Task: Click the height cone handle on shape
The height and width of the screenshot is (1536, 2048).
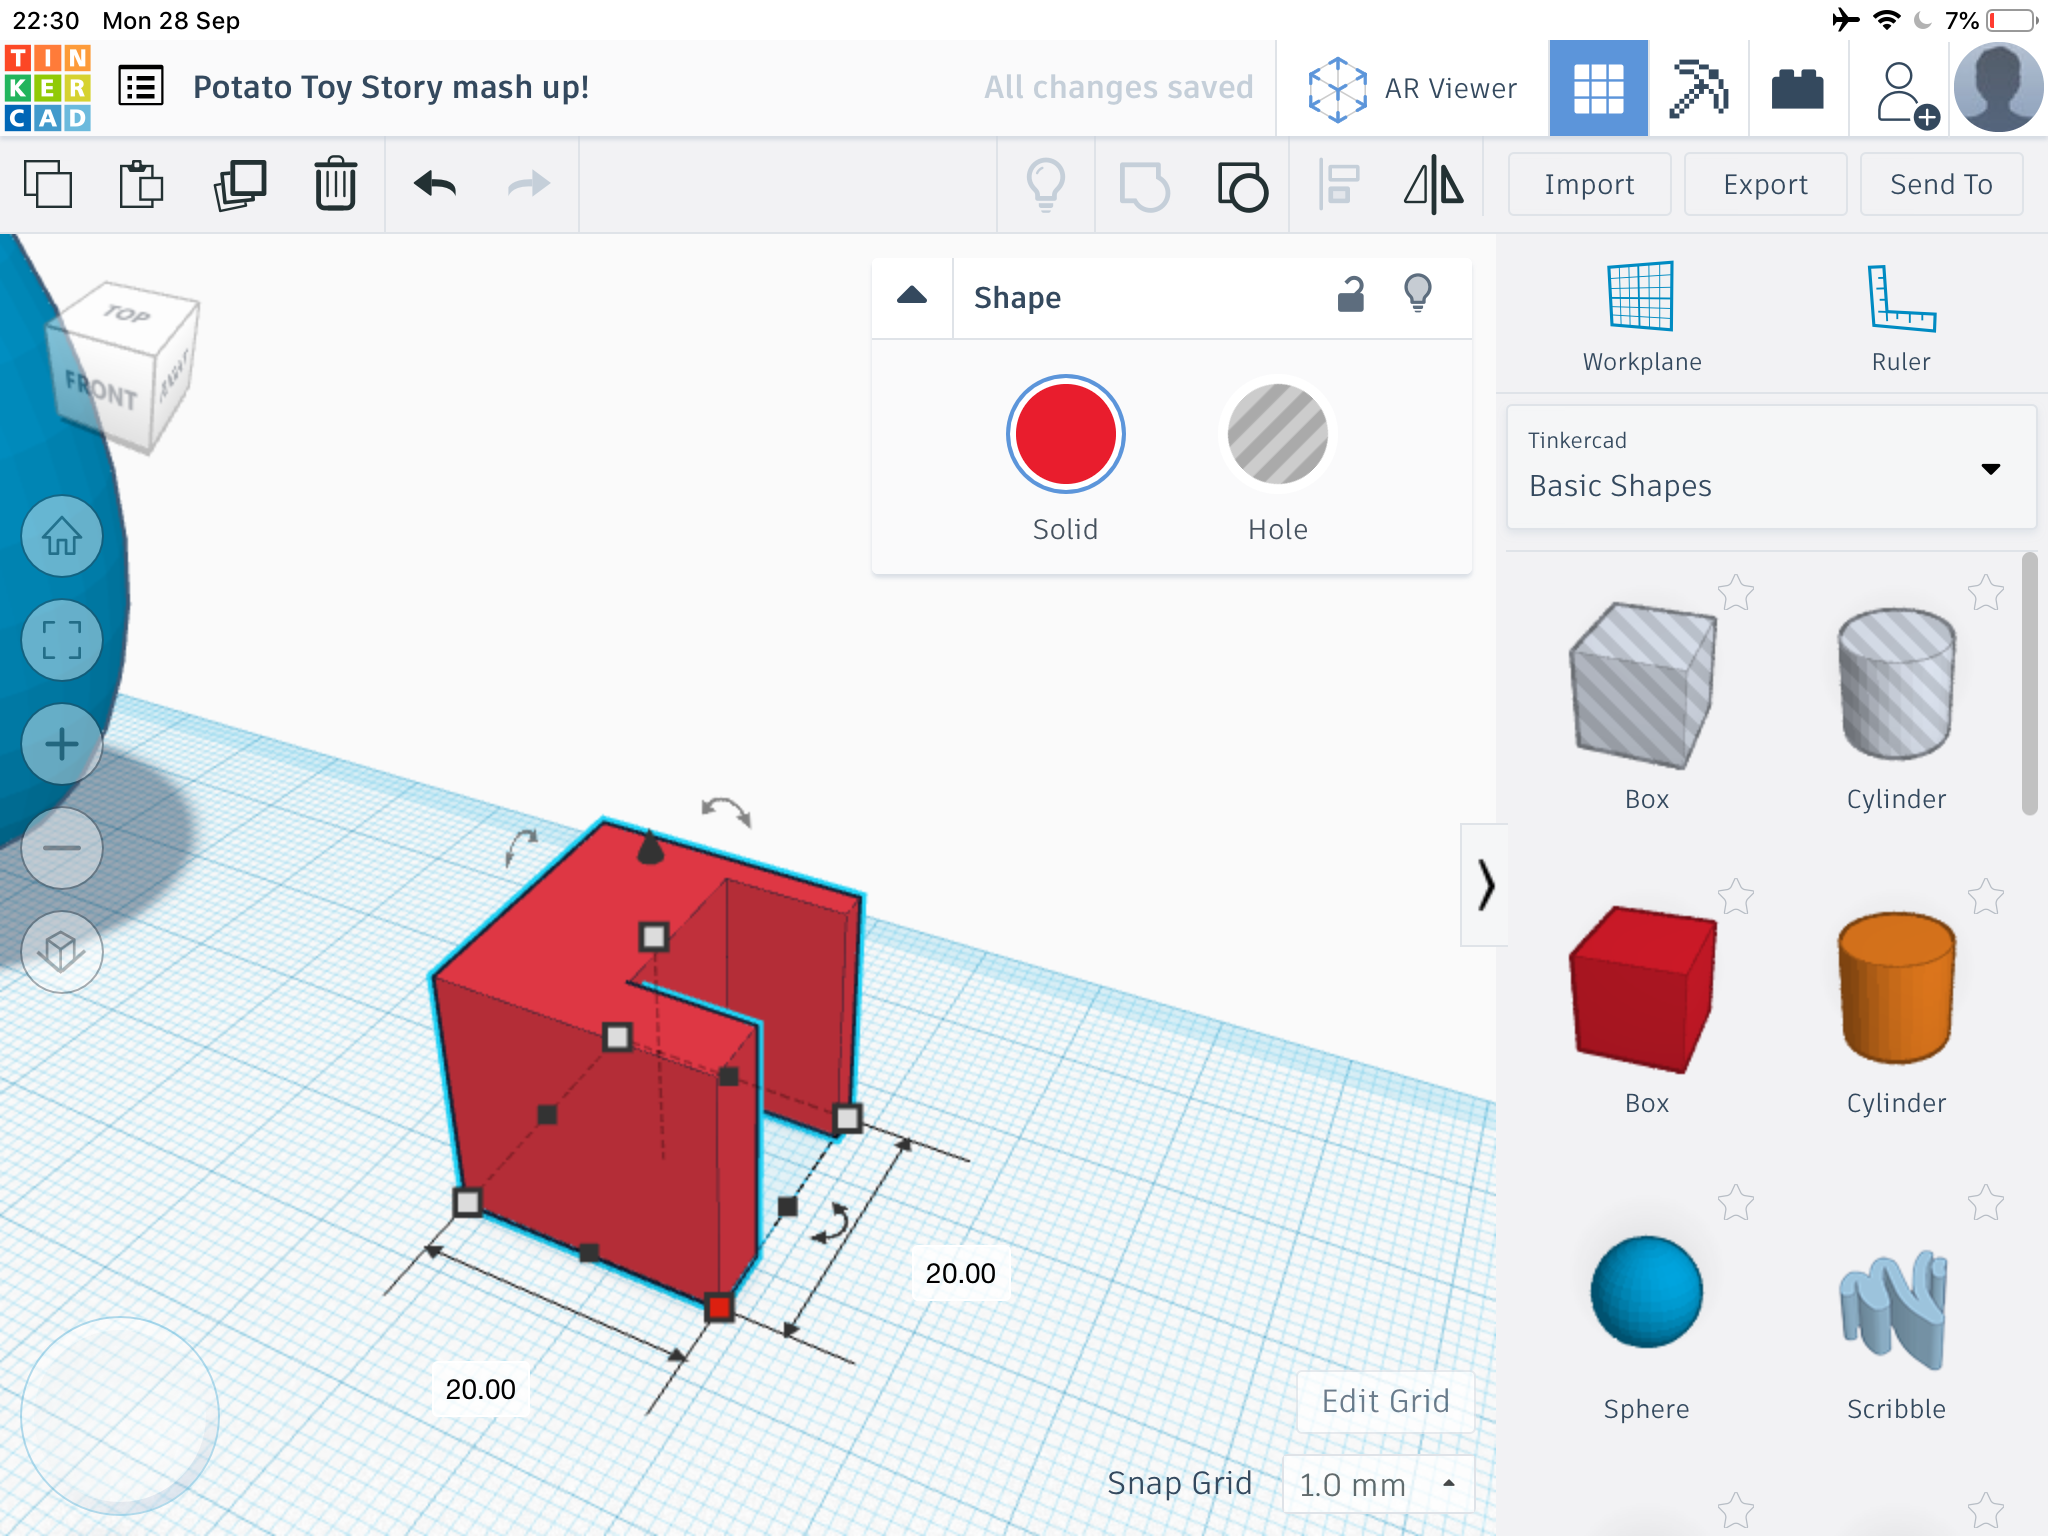Action: coord(651,847)
